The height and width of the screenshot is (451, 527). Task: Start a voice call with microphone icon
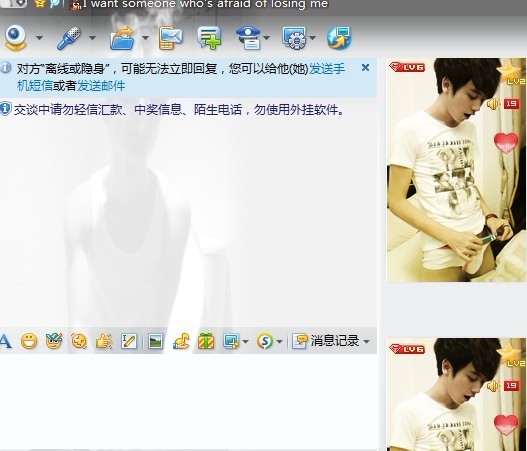pos(69,38)
